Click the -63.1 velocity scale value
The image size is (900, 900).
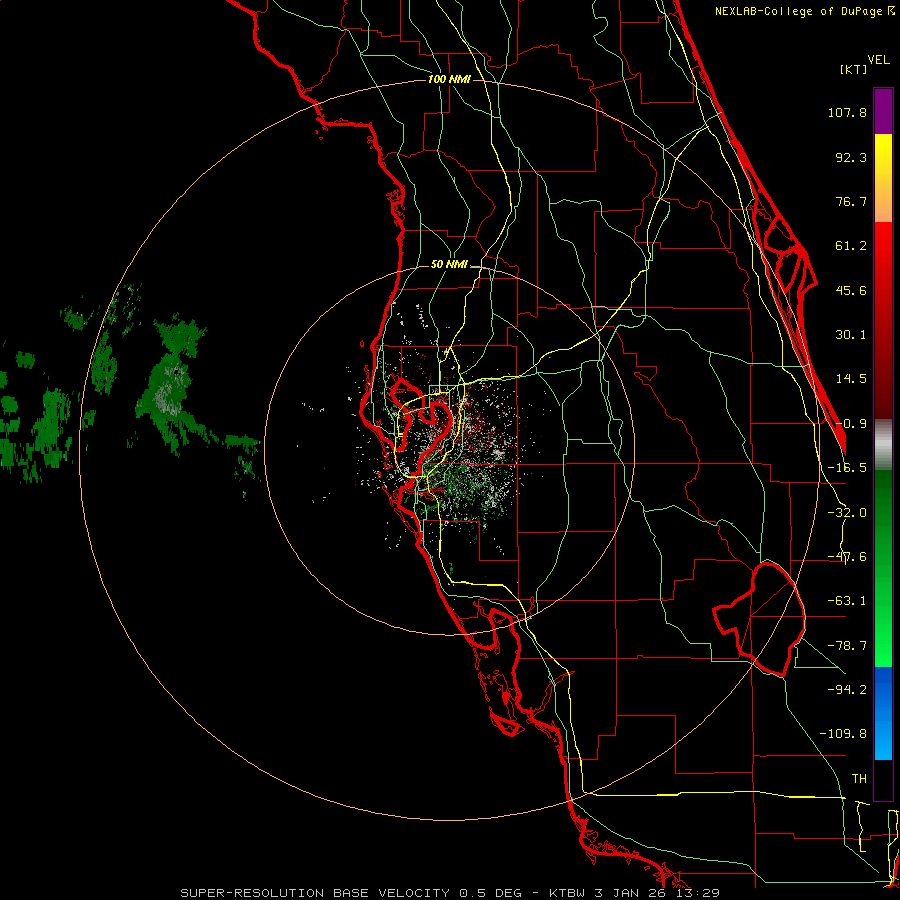pyautogui.click(x=847, y=601)
